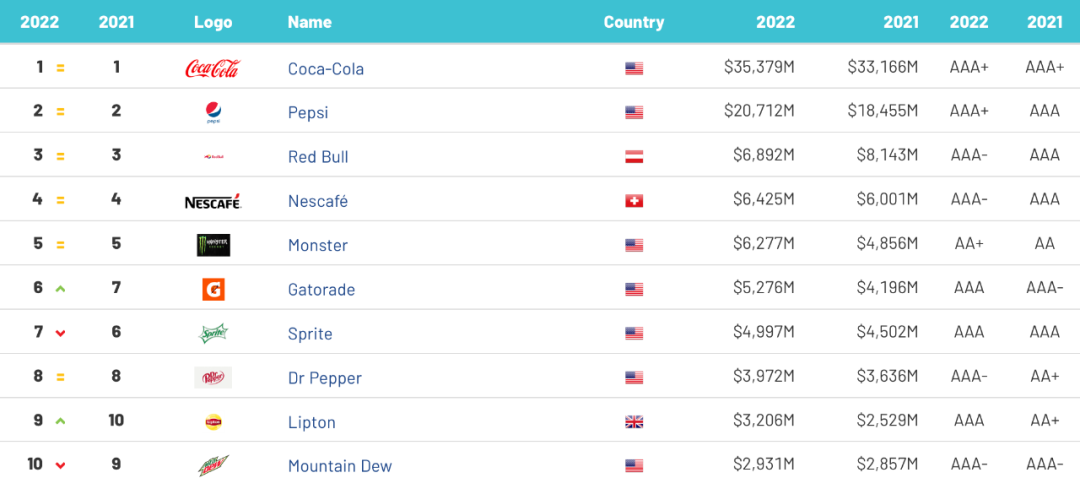Screen dimensions: 1080x478
Task: Click the Lipton yellow logo
Action: click(x=213, y=422)
